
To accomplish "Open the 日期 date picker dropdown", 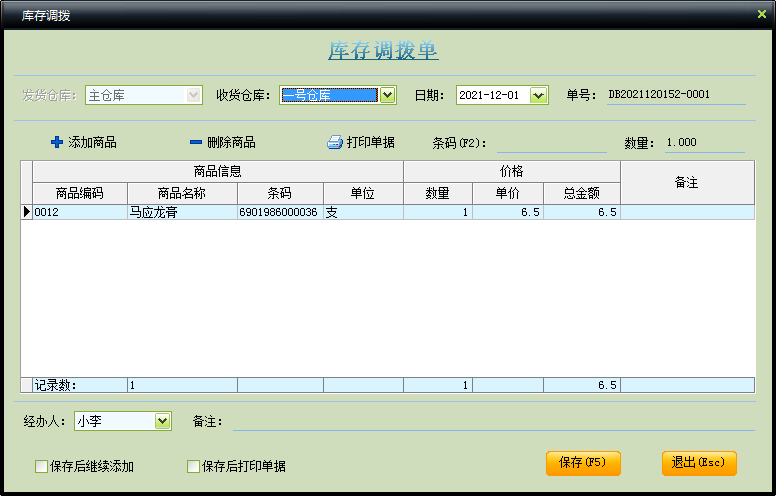I will point(538,95).
